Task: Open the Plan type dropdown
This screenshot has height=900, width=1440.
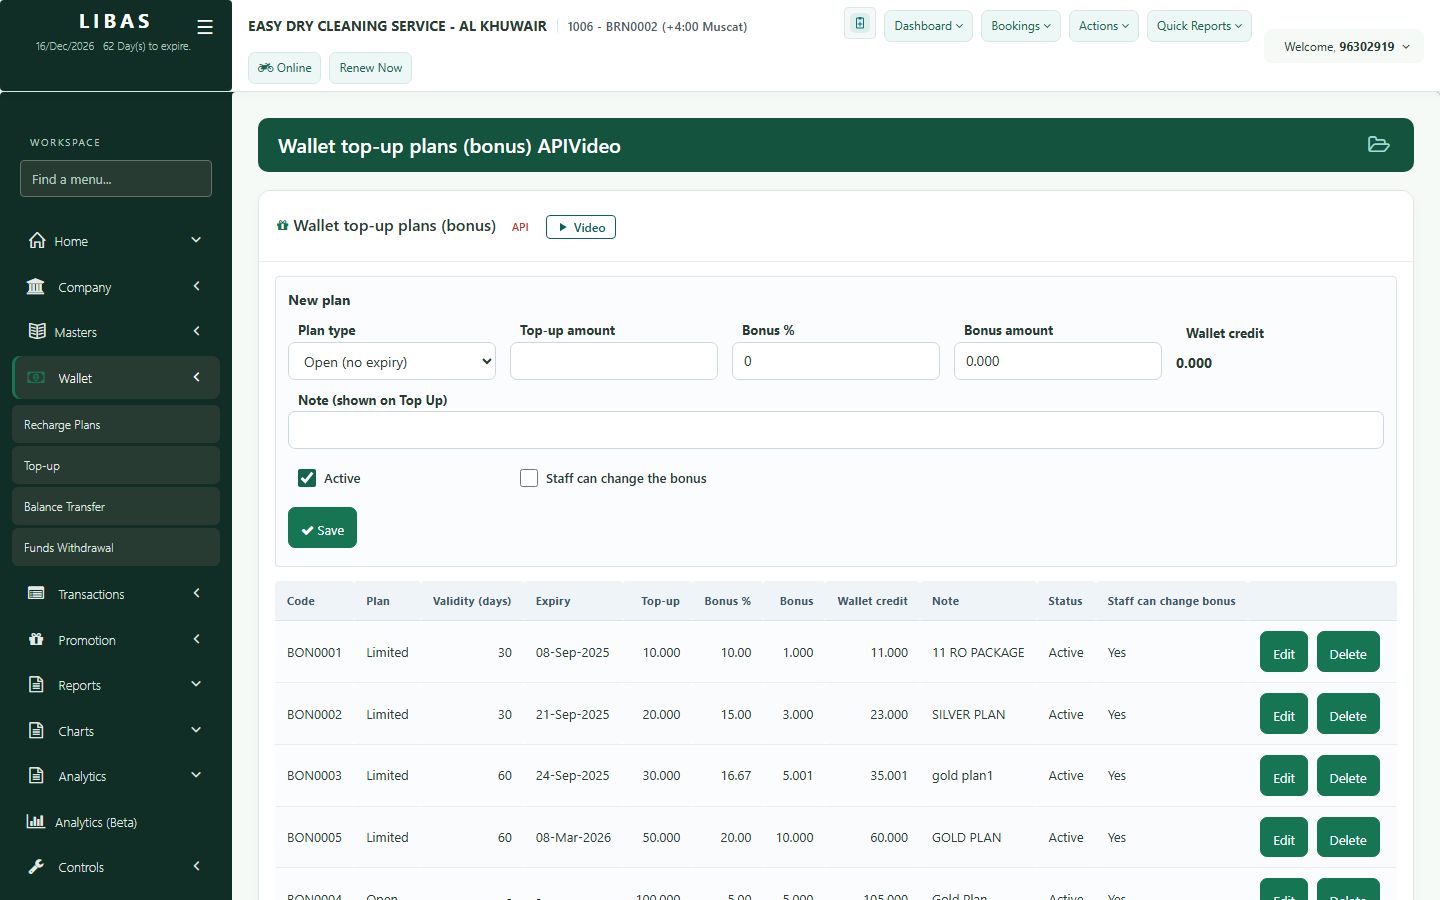Action: tap(392, 362)
